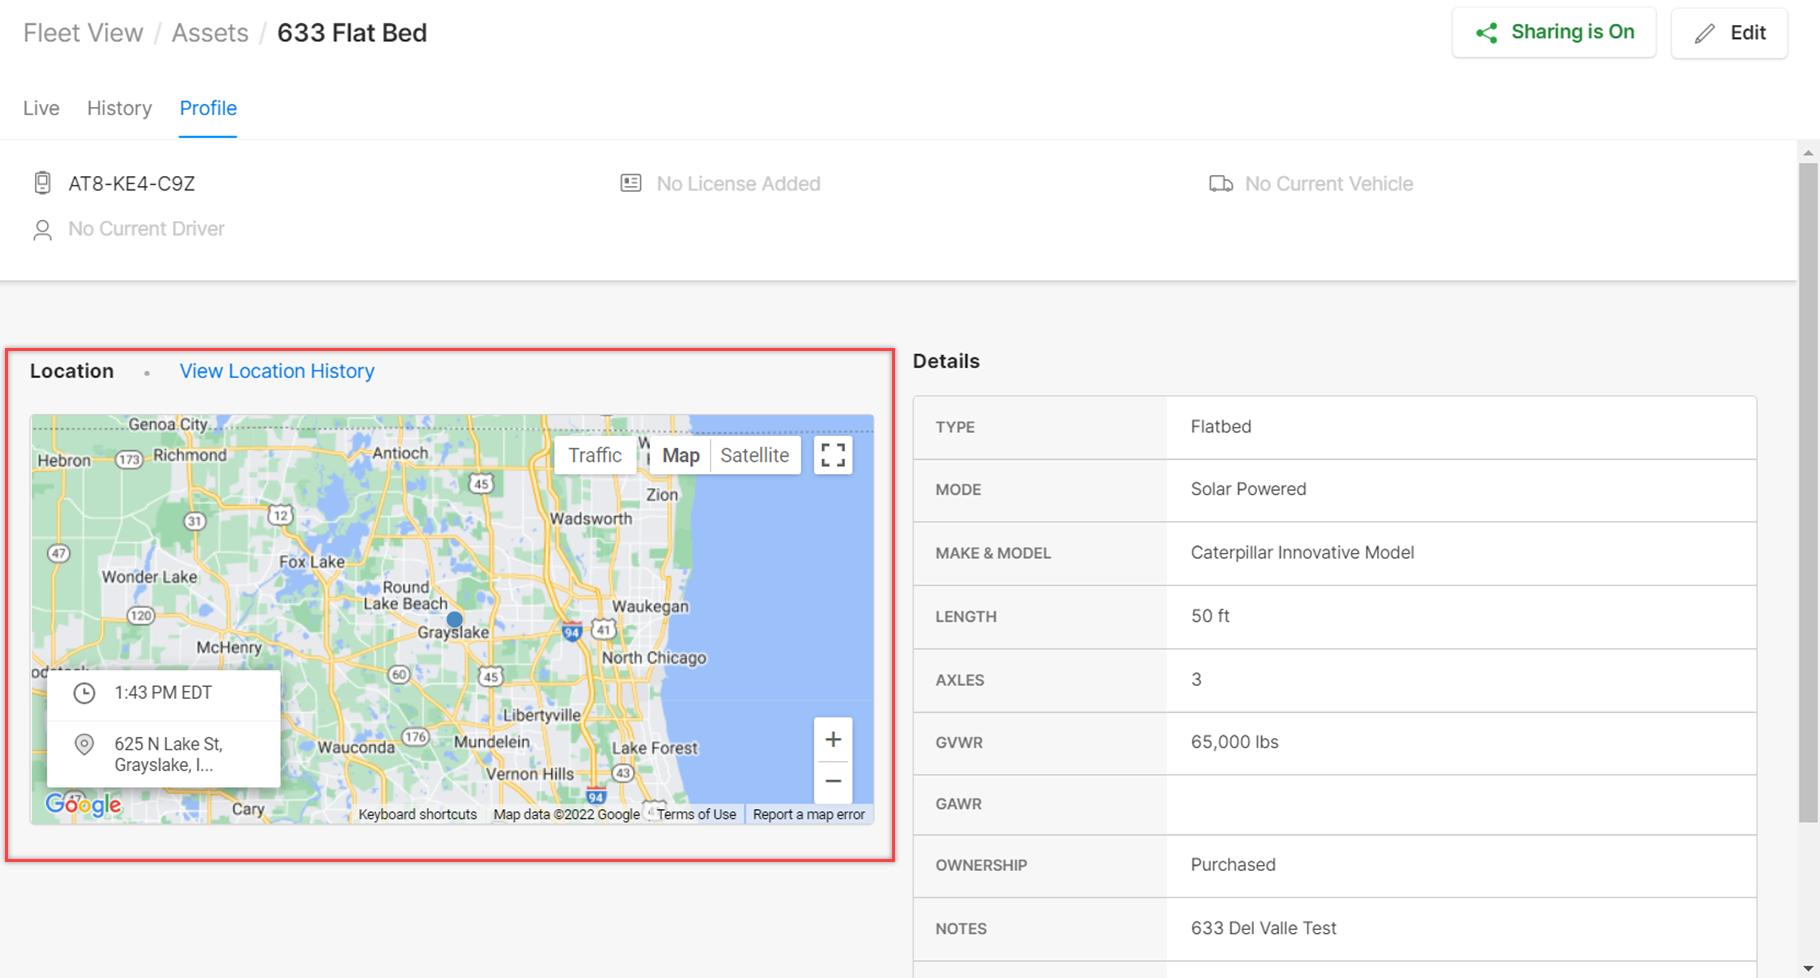Click the page scrollbar up arrow
This screenshot has width=1820, height=978.
coord(1808,153)
